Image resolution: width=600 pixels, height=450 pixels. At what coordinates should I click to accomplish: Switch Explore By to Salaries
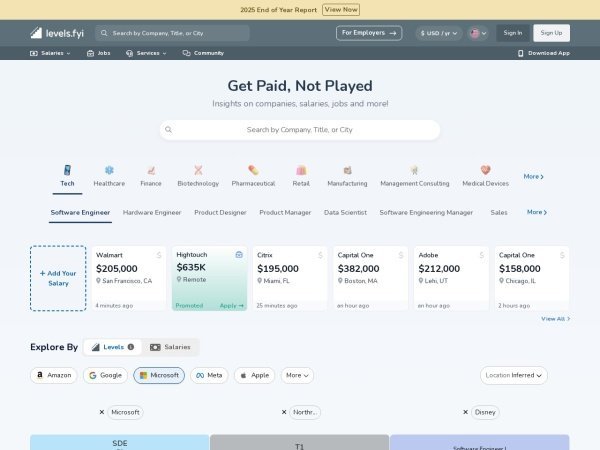[170, 347]
